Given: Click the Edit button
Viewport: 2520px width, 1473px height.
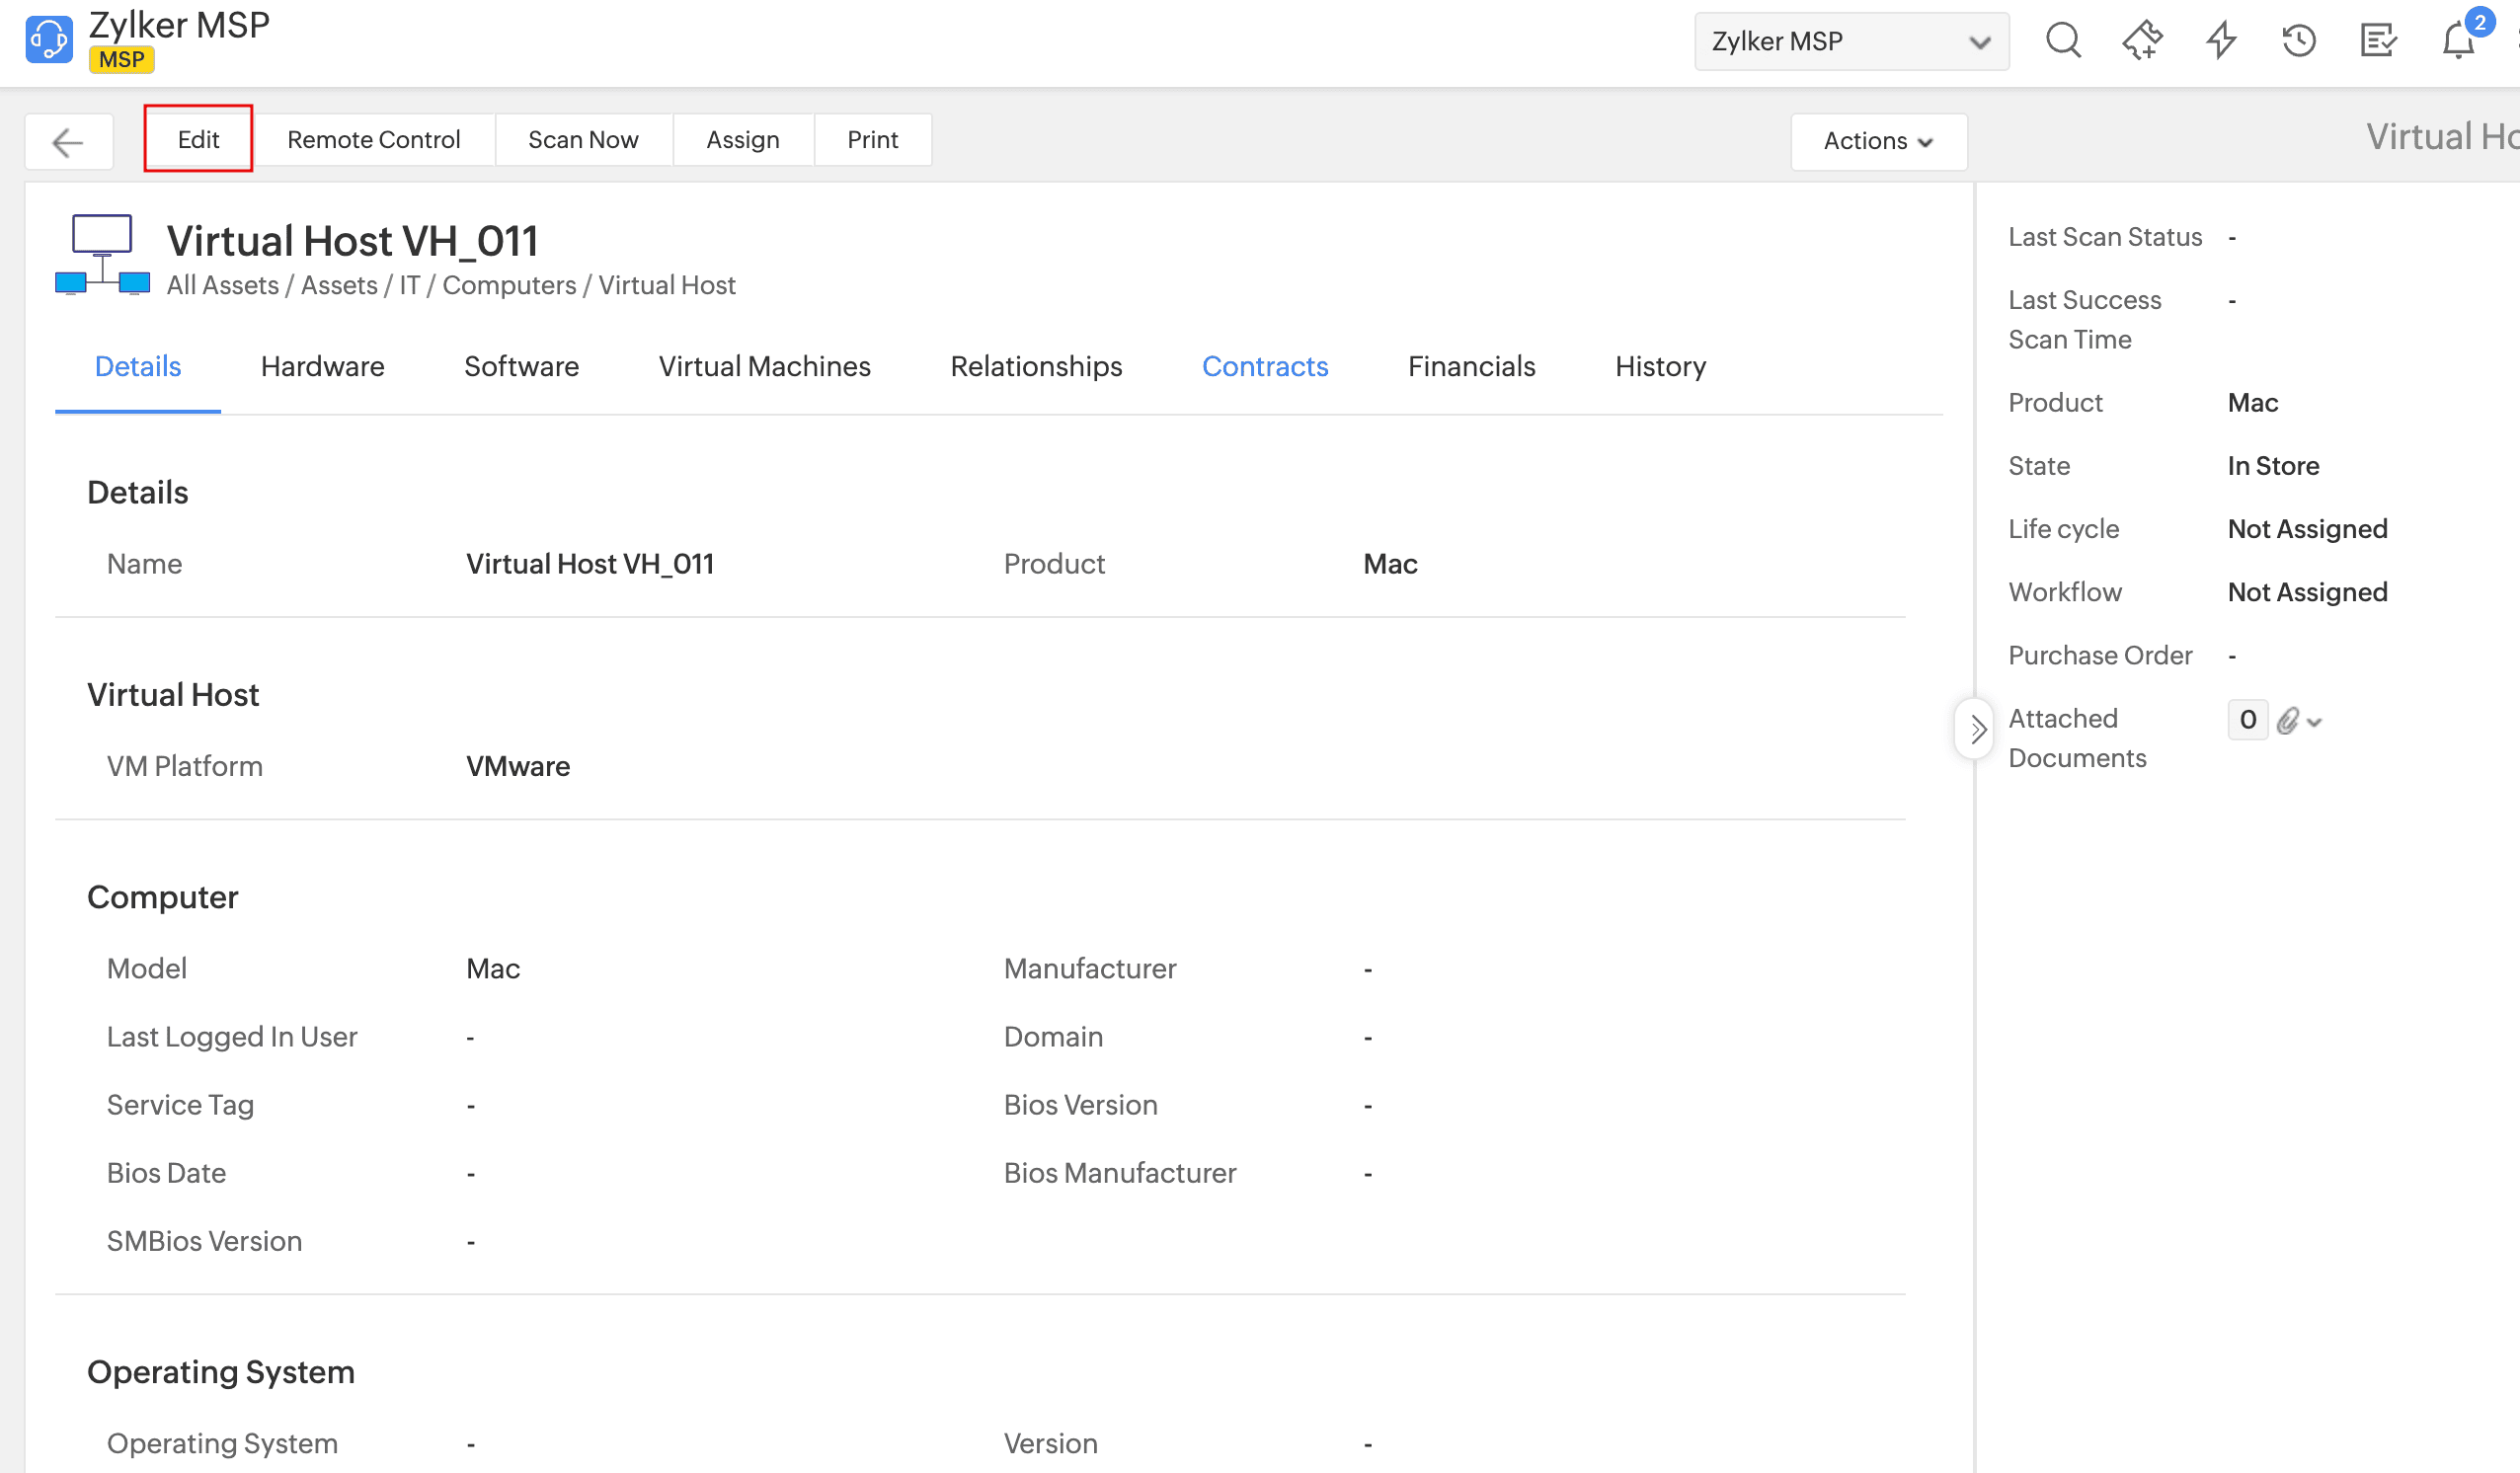Looking at the screenshot, I should pyautogui.click(x=198, y=139).
